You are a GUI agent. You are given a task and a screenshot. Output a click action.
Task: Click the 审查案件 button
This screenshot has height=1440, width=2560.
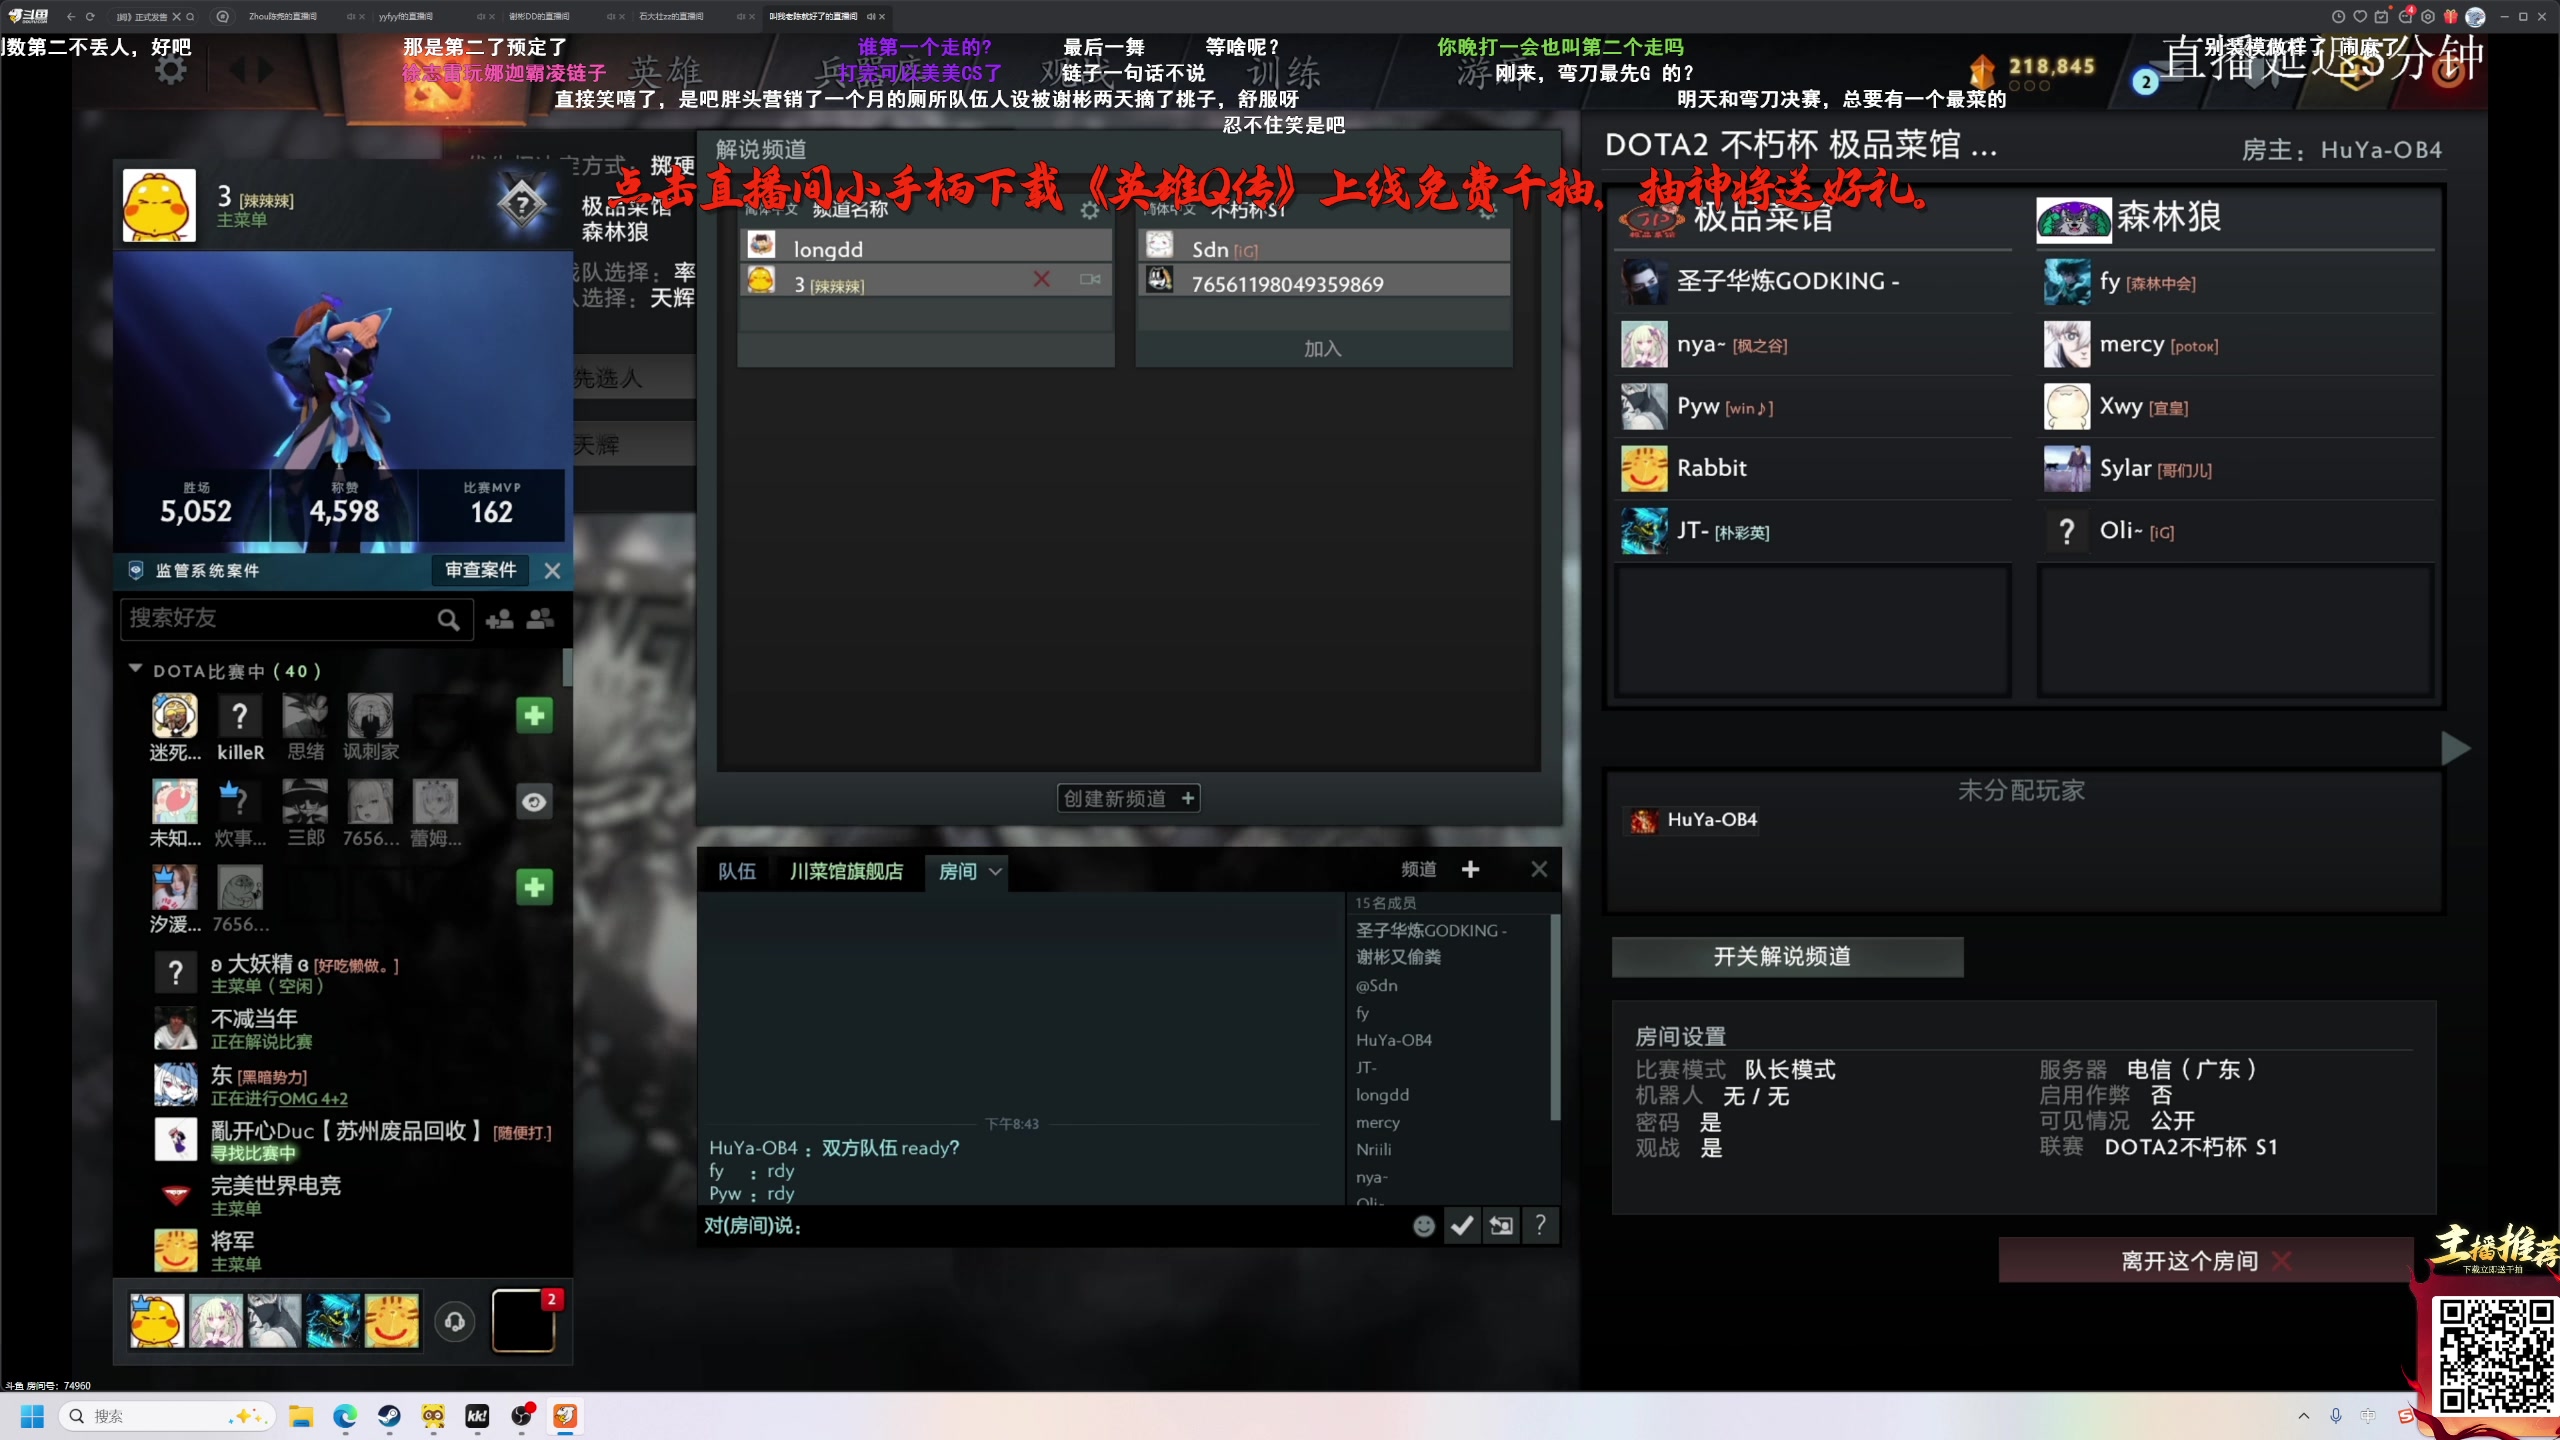click(x=480, y=570)
